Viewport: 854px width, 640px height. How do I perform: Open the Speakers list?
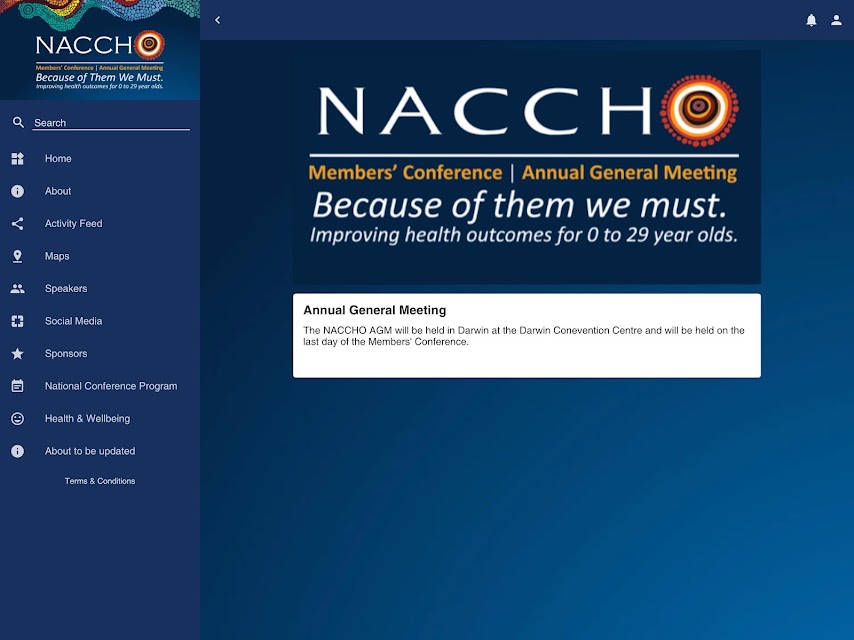coord(100,289)
